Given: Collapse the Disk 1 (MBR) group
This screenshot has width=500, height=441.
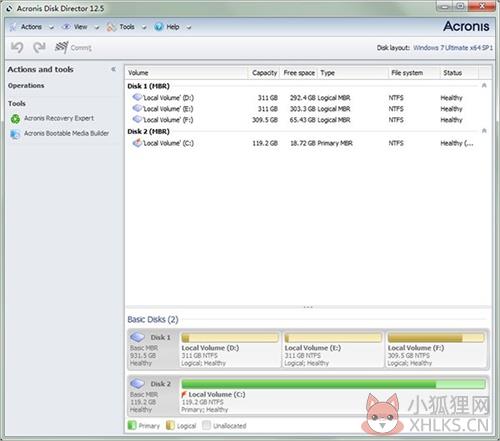Looking at the screenshot, I should click(484, 86).
